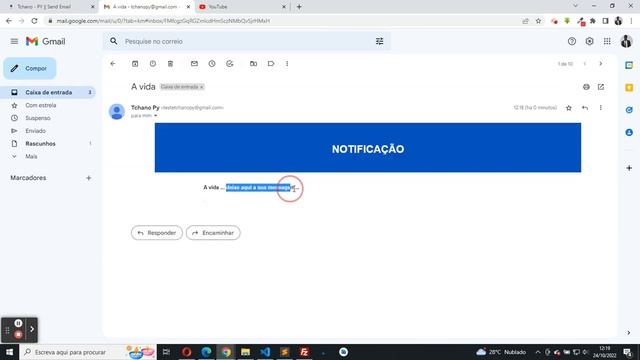
Task: Add email to Tasks
Action: [230, 64]
